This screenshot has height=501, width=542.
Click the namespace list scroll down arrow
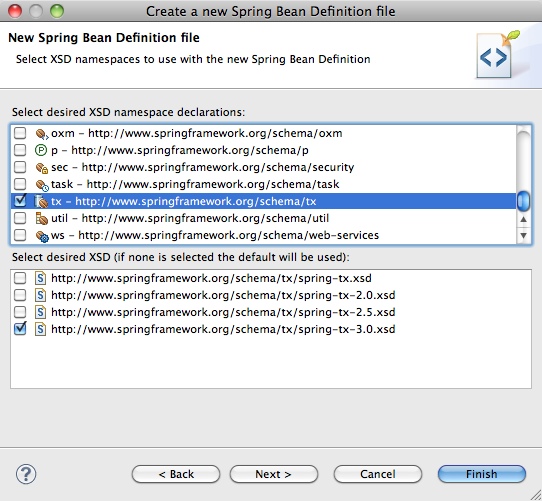(523, 235)
